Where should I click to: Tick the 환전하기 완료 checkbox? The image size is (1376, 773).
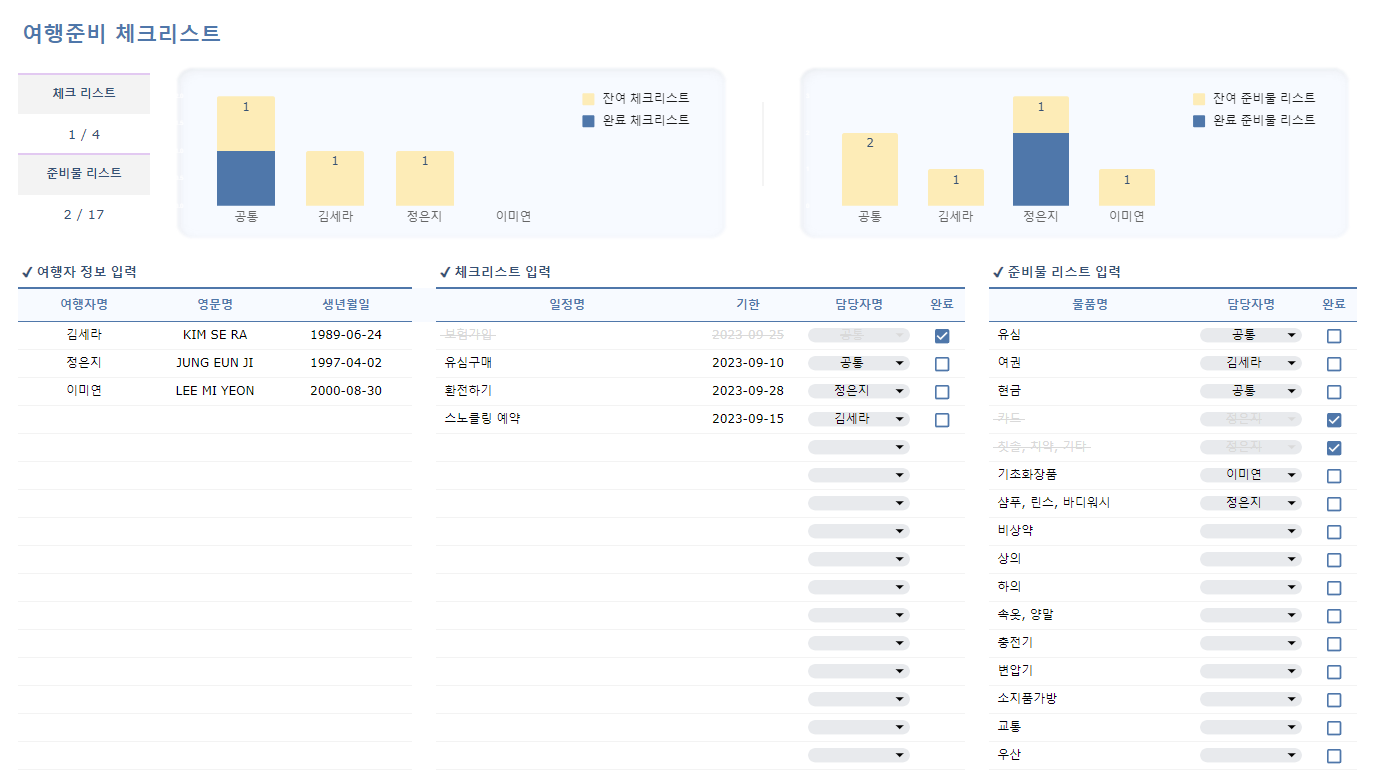(x=942, y=392)
